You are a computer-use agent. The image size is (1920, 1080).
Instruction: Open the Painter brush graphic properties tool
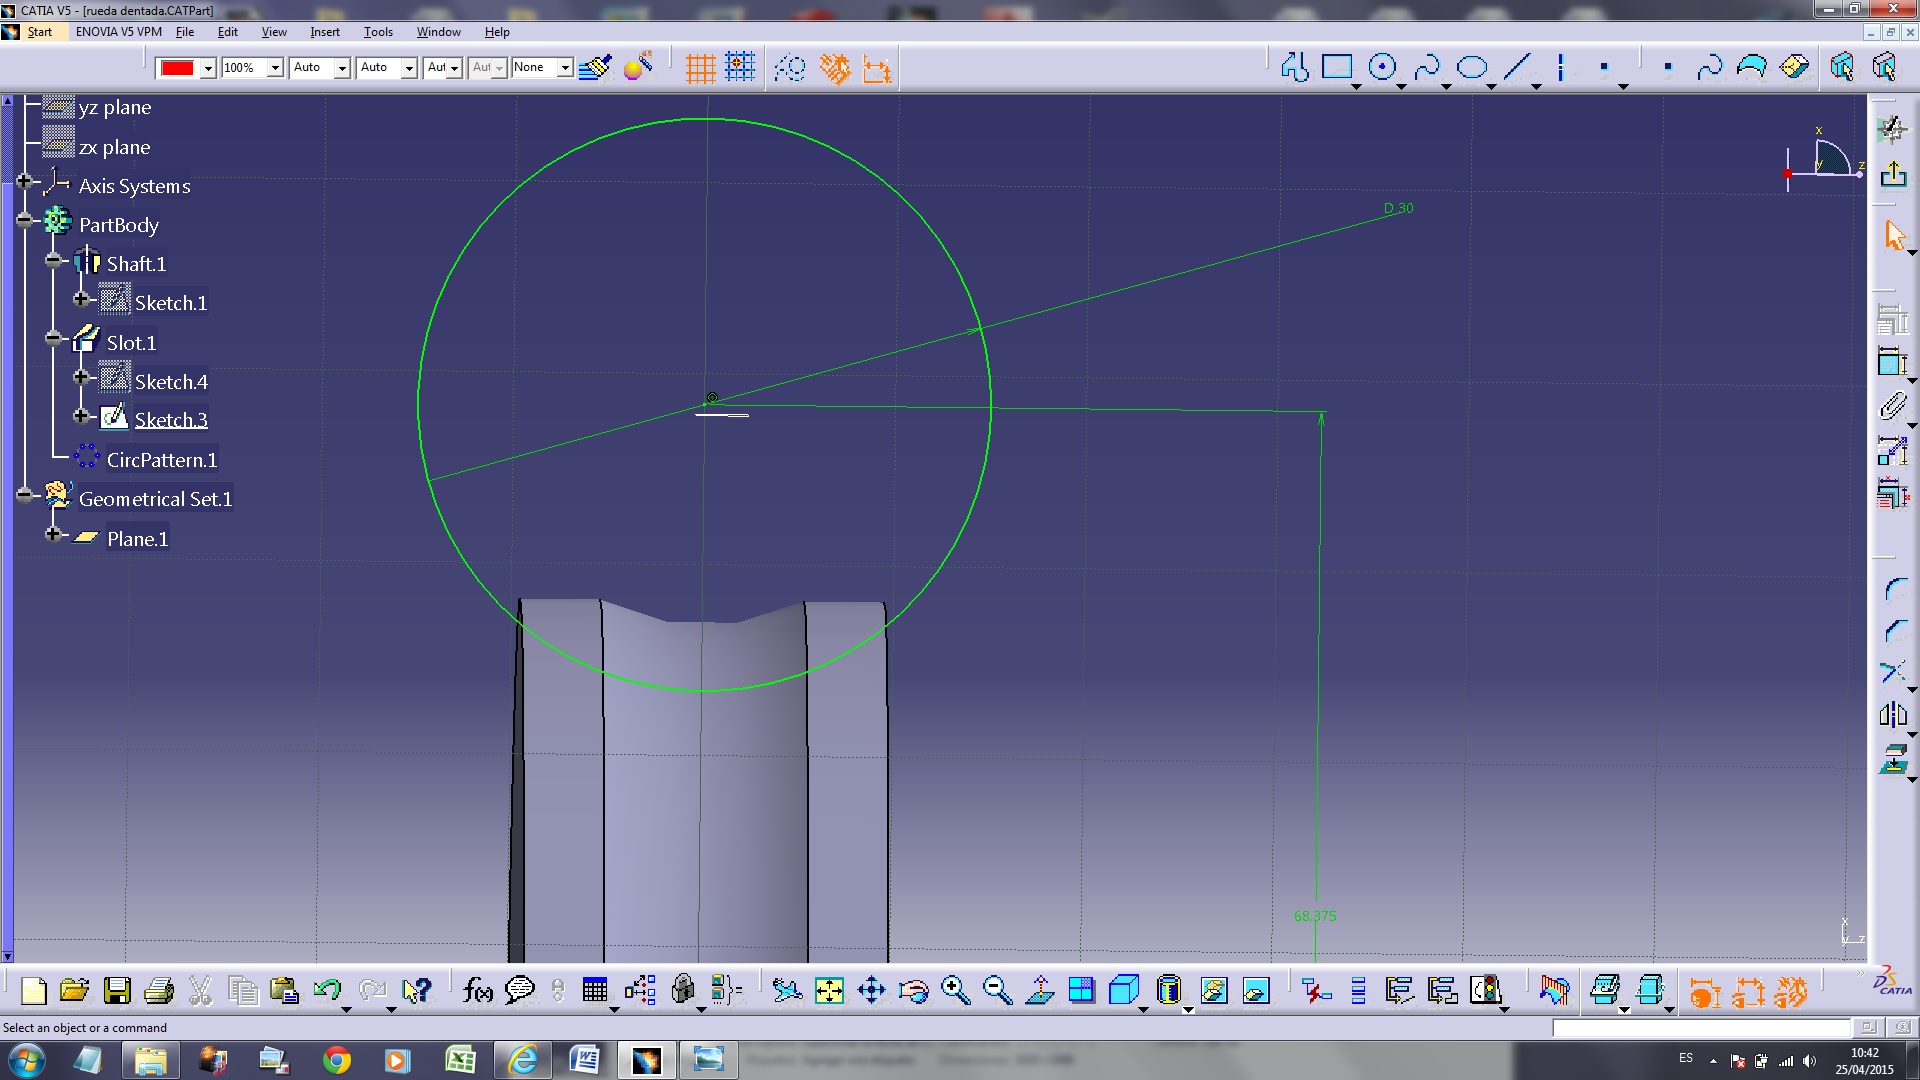tap(595, 67)
